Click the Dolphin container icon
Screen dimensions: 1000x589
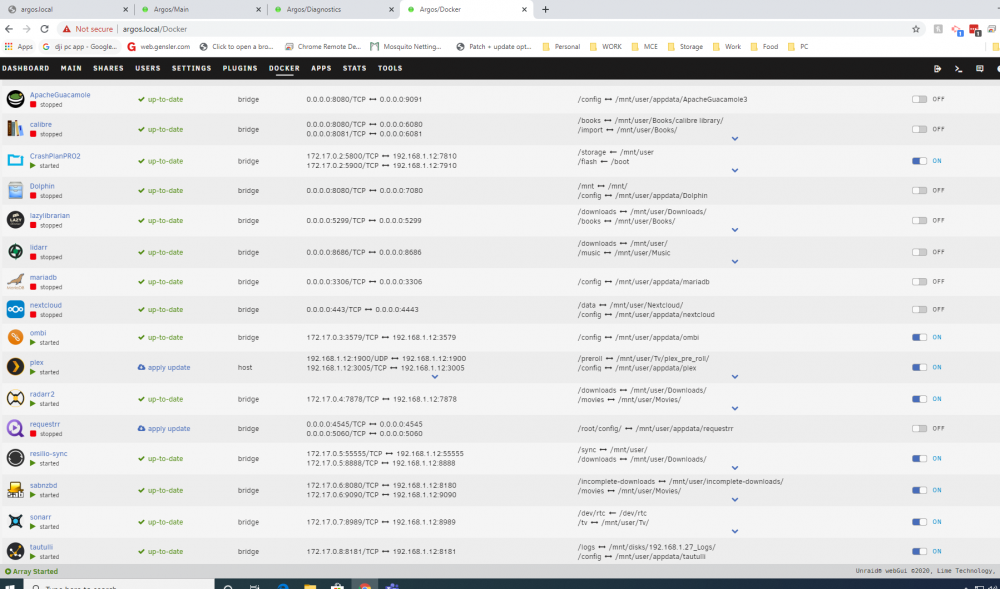point(15,190)
